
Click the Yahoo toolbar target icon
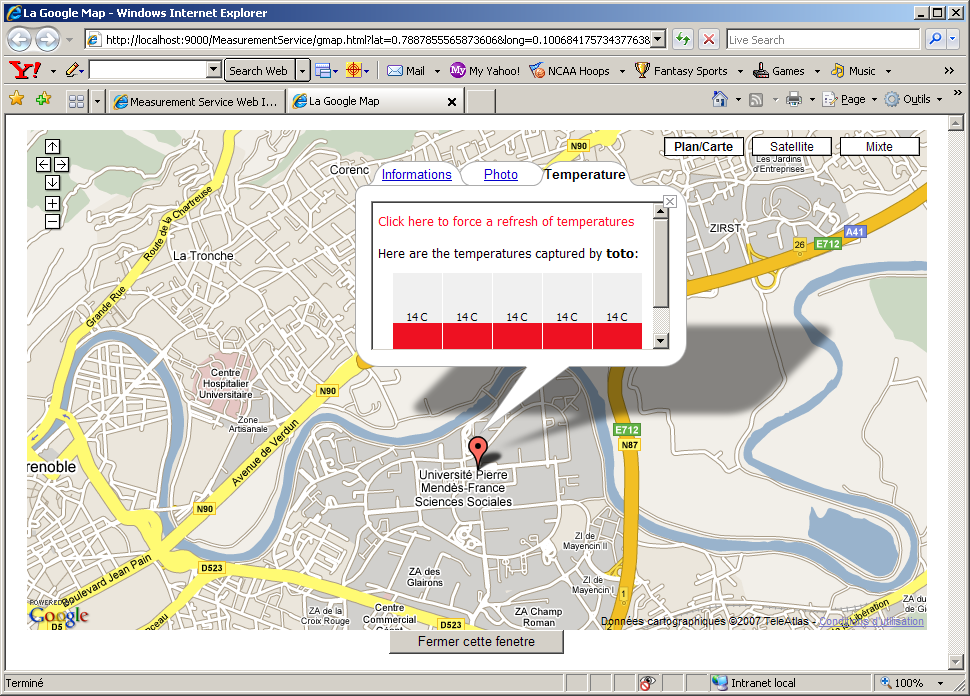click(x=353, y=71)
